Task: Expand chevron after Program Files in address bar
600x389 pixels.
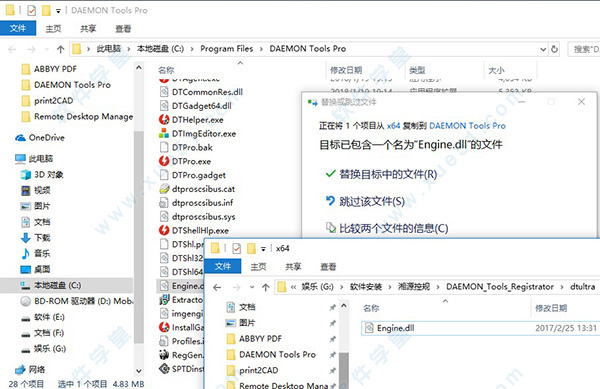Action: click(261, 49)
